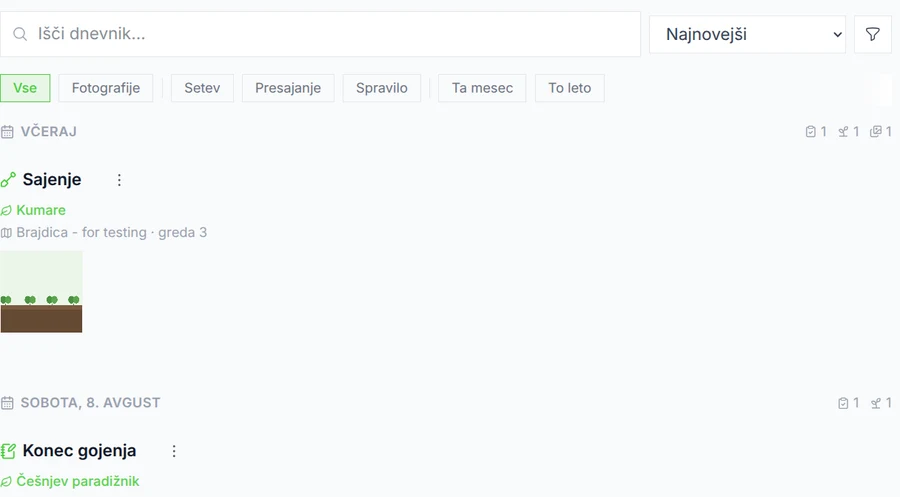Image resolution: width=900 pixels, height=497 pixels.
Task: Click the leaf icon next to Kumare
Action: click(6, 211)
